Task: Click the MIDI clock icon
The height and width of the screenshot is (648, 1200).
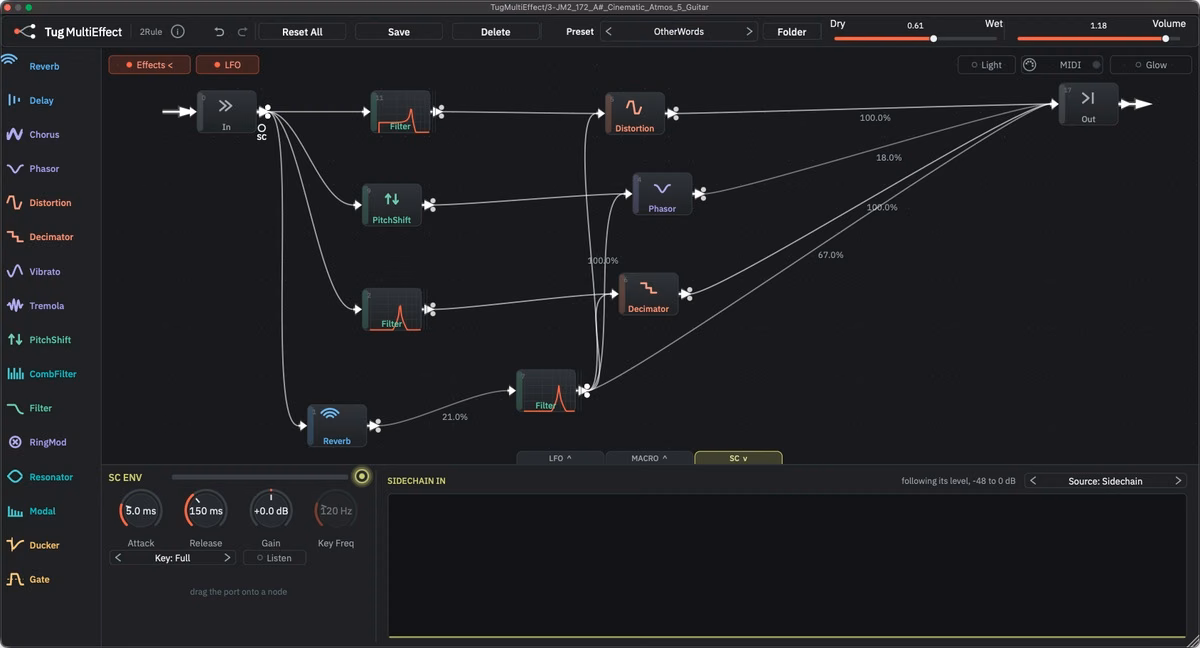Action: 1030,65
